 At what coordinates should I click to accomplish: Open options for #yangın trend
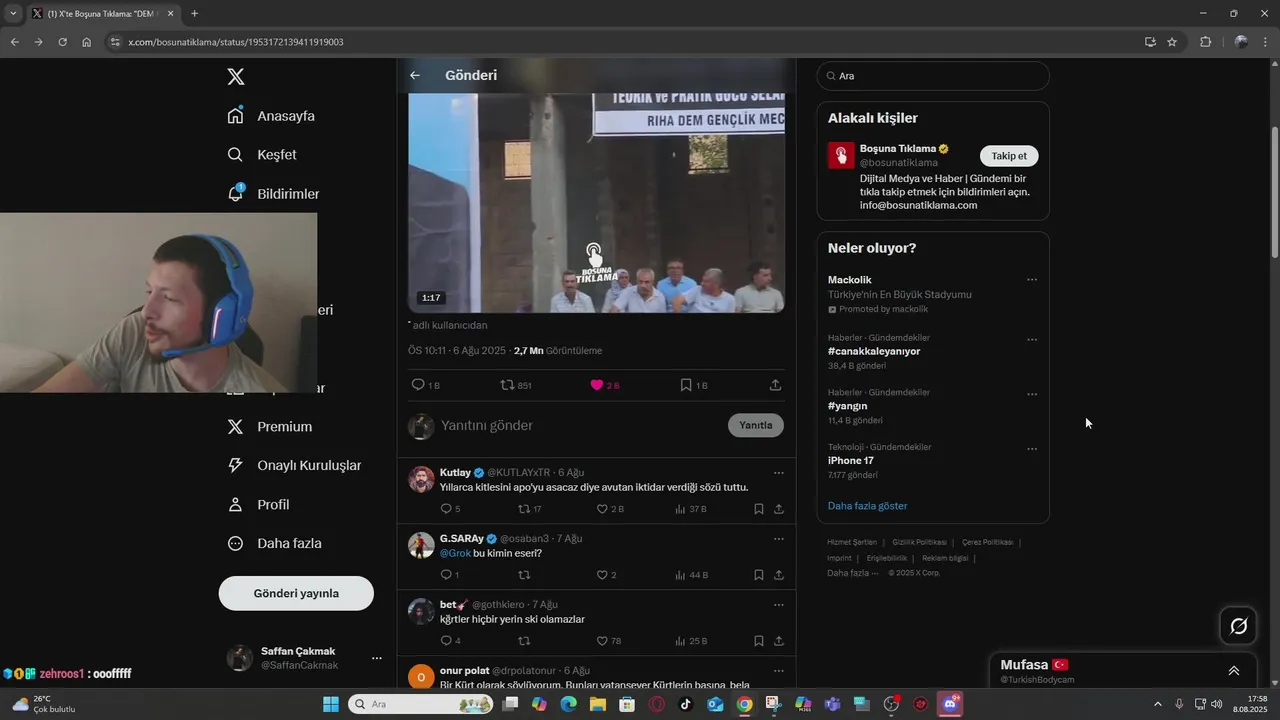[x=1032, y=394]
